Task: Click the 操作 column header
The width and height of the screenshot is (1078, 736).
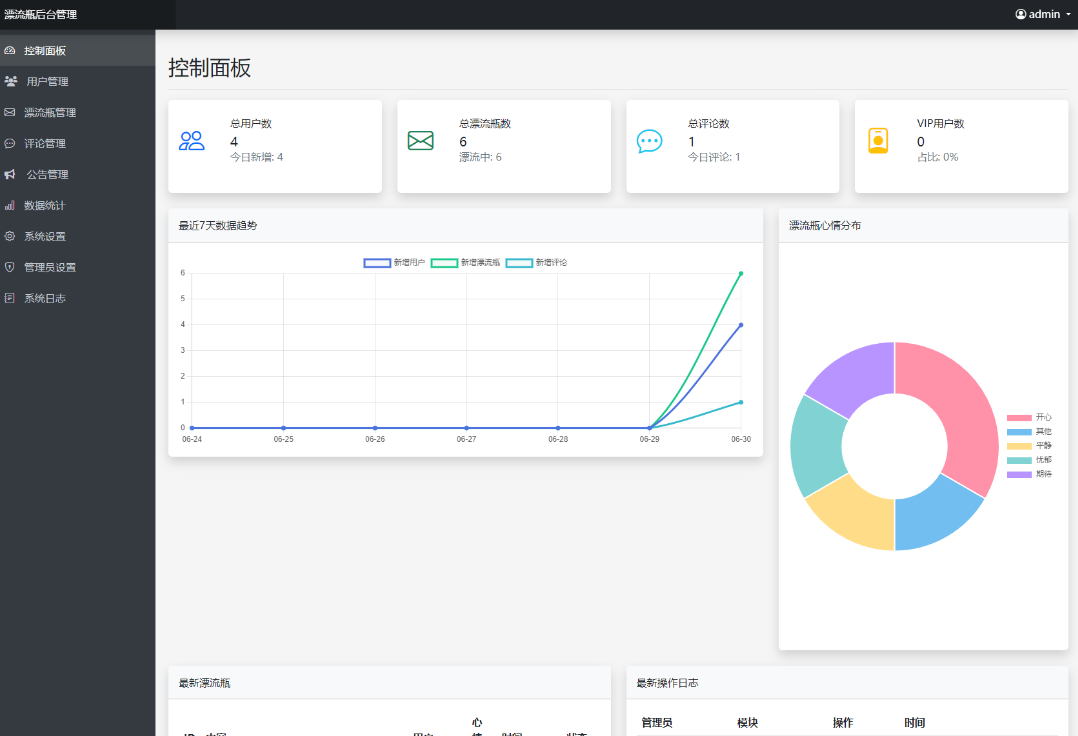Action: 843,723
